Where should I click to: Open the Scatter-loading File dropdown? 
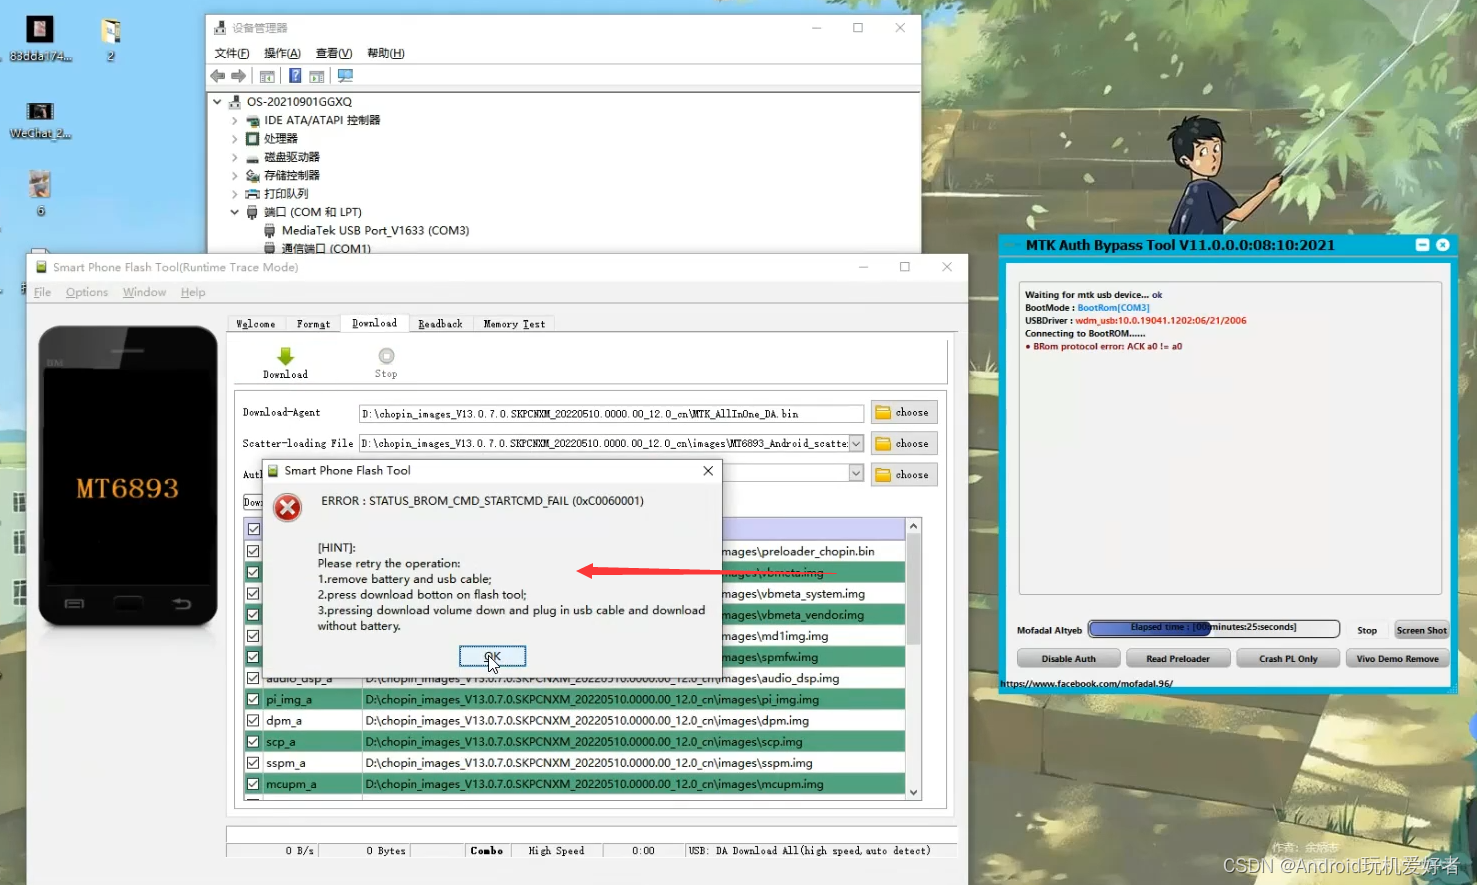point(856,444)
